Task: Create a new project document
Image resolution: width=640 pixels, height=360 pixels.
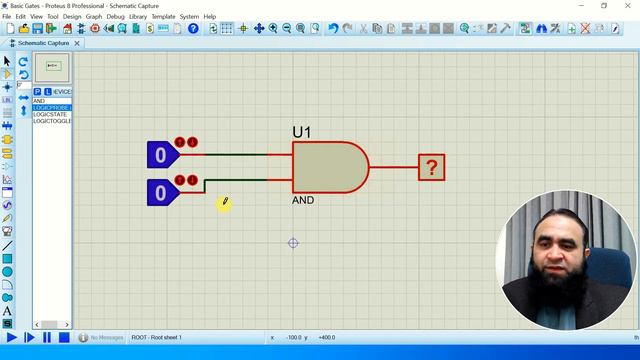Action: [11, 29]
